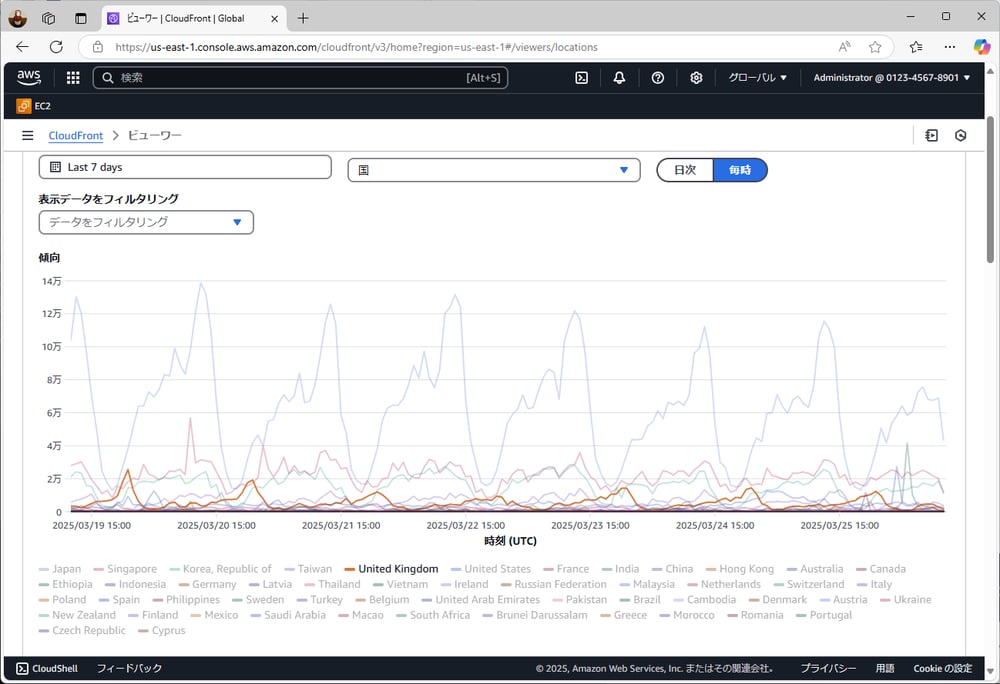Screen dimensions: 1000x684
Task: Open 用語 terms link in footer
Action: pos(885,668)
